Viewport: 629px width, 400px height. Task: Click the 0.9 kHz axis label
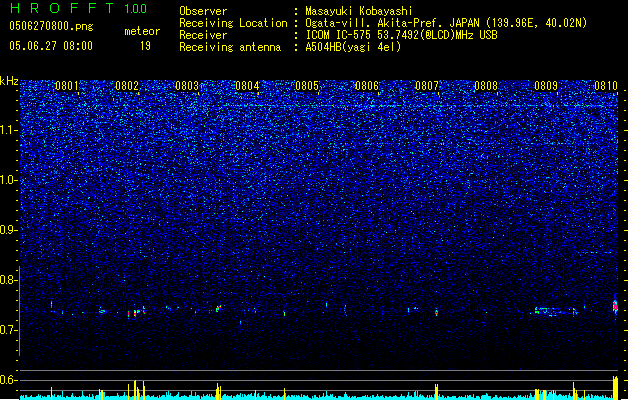(x=8, y=230)
